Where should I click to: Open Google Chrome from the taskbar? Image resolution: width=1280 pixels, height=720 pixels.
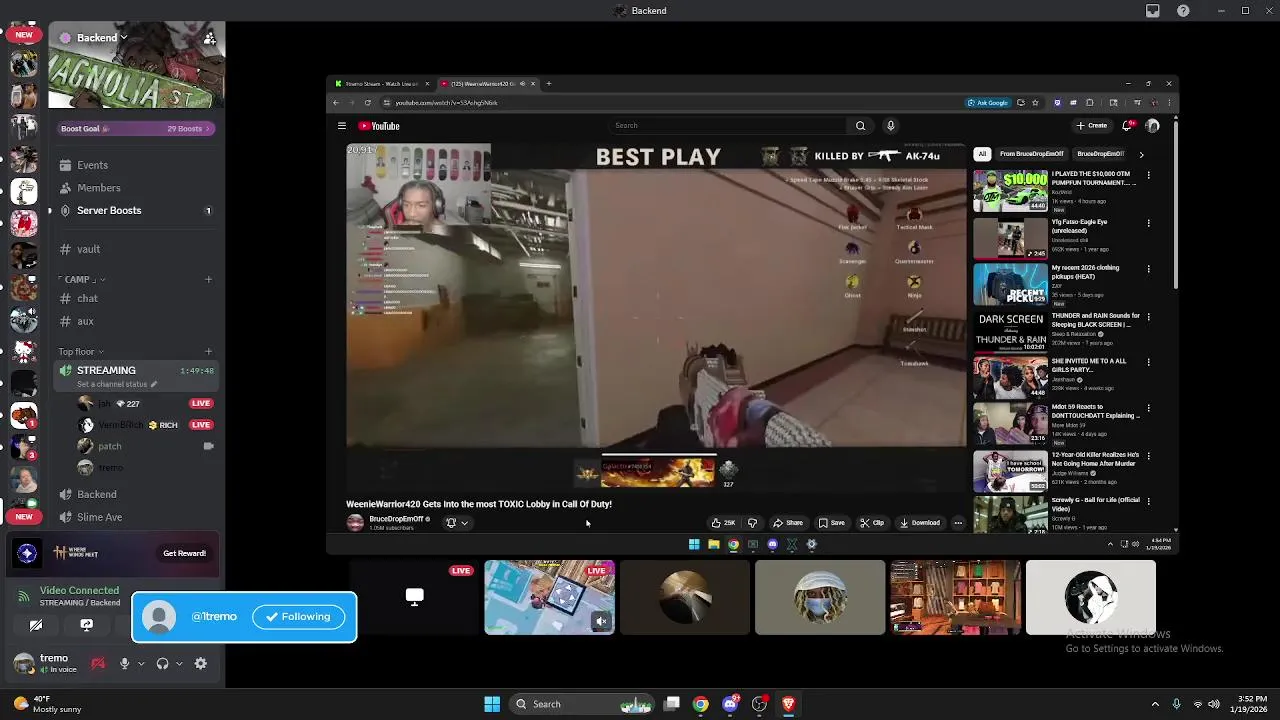[701, 704]
